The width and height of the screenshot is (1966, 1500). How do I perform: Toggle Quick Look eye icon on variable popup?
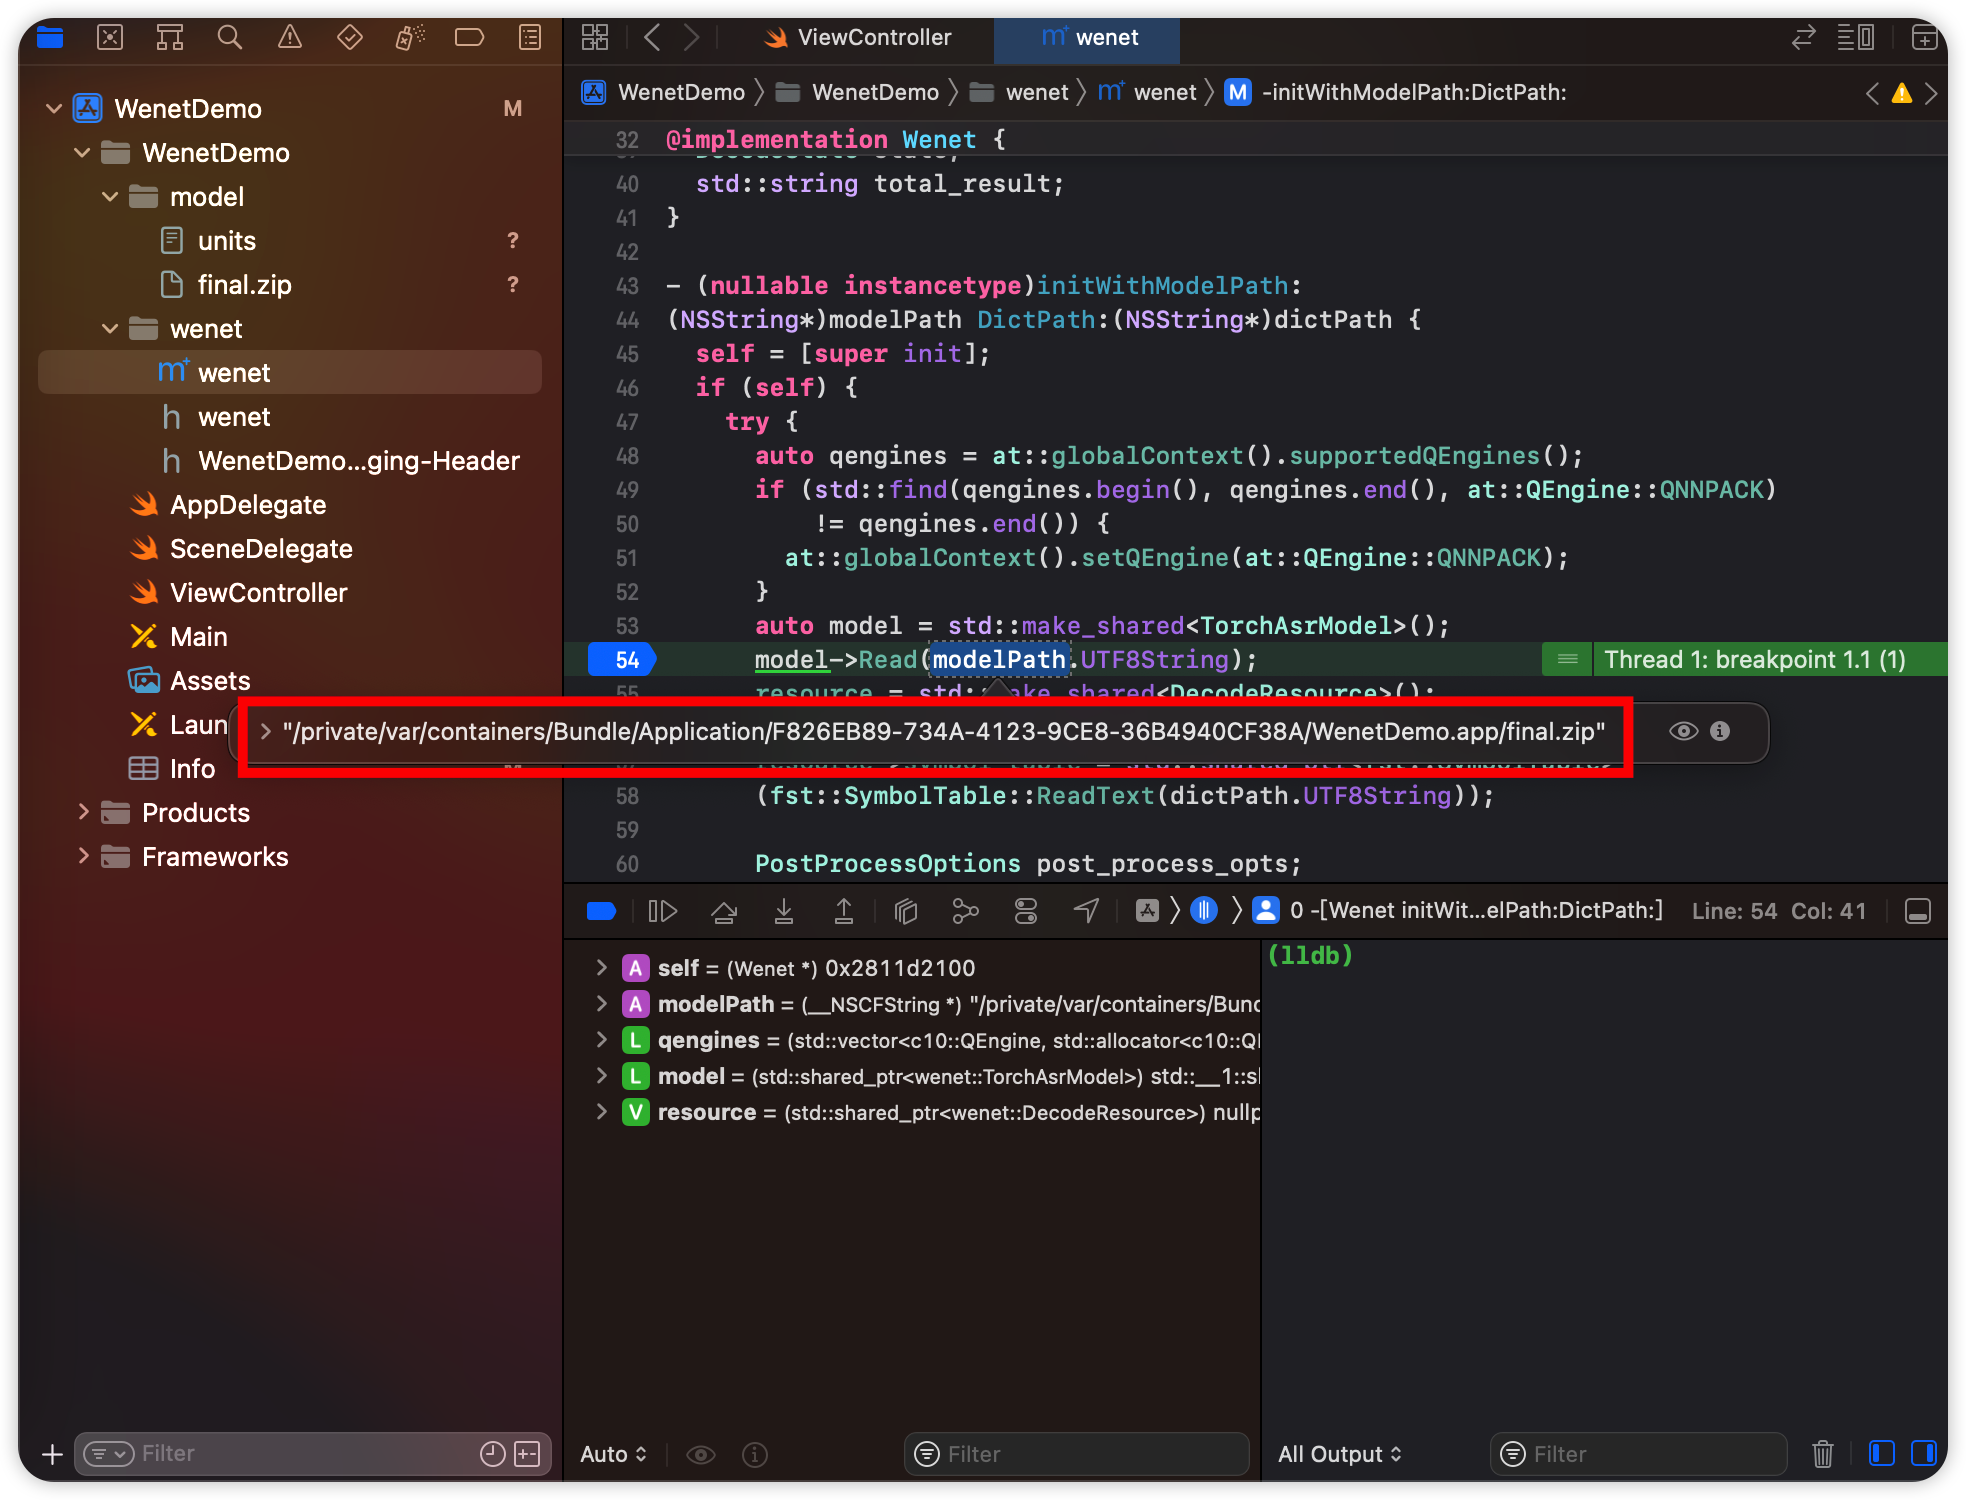[x=1683, y=732]
